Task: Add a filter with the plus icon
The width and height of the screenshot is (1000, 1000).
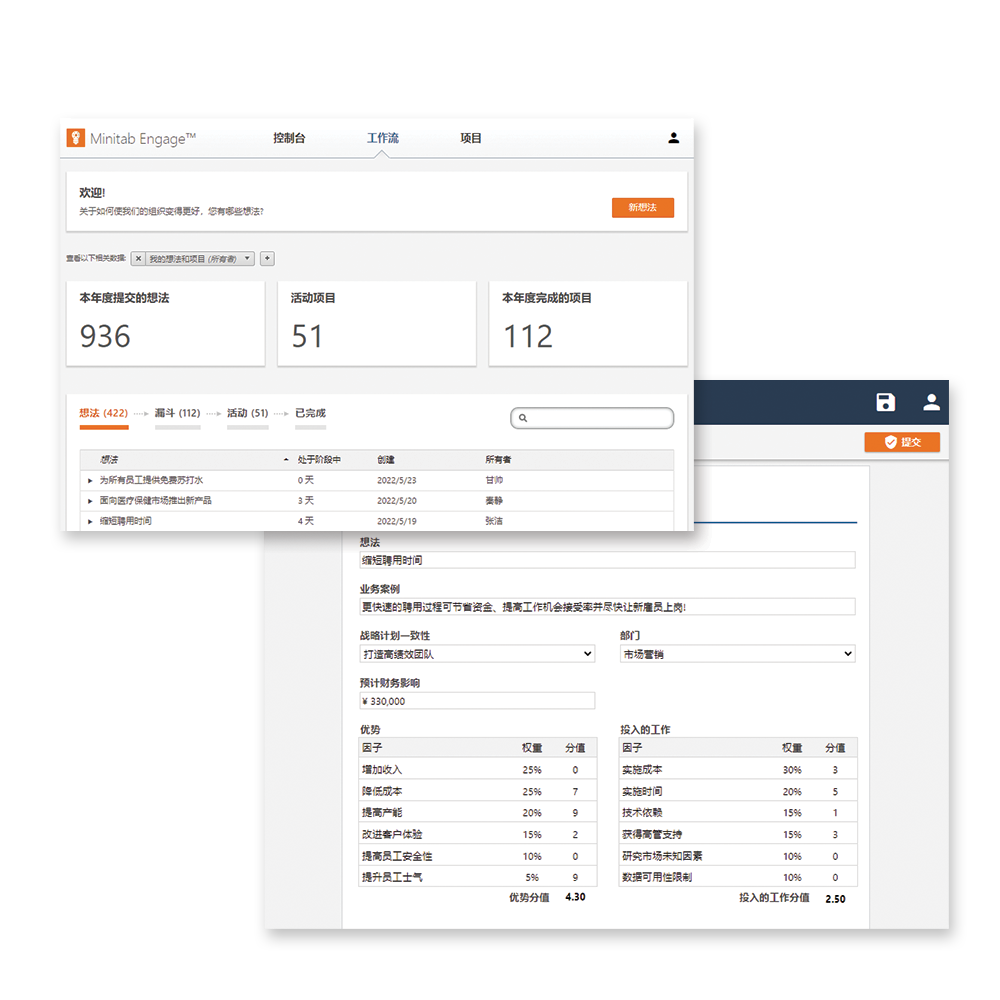Action: click(267, 259)
